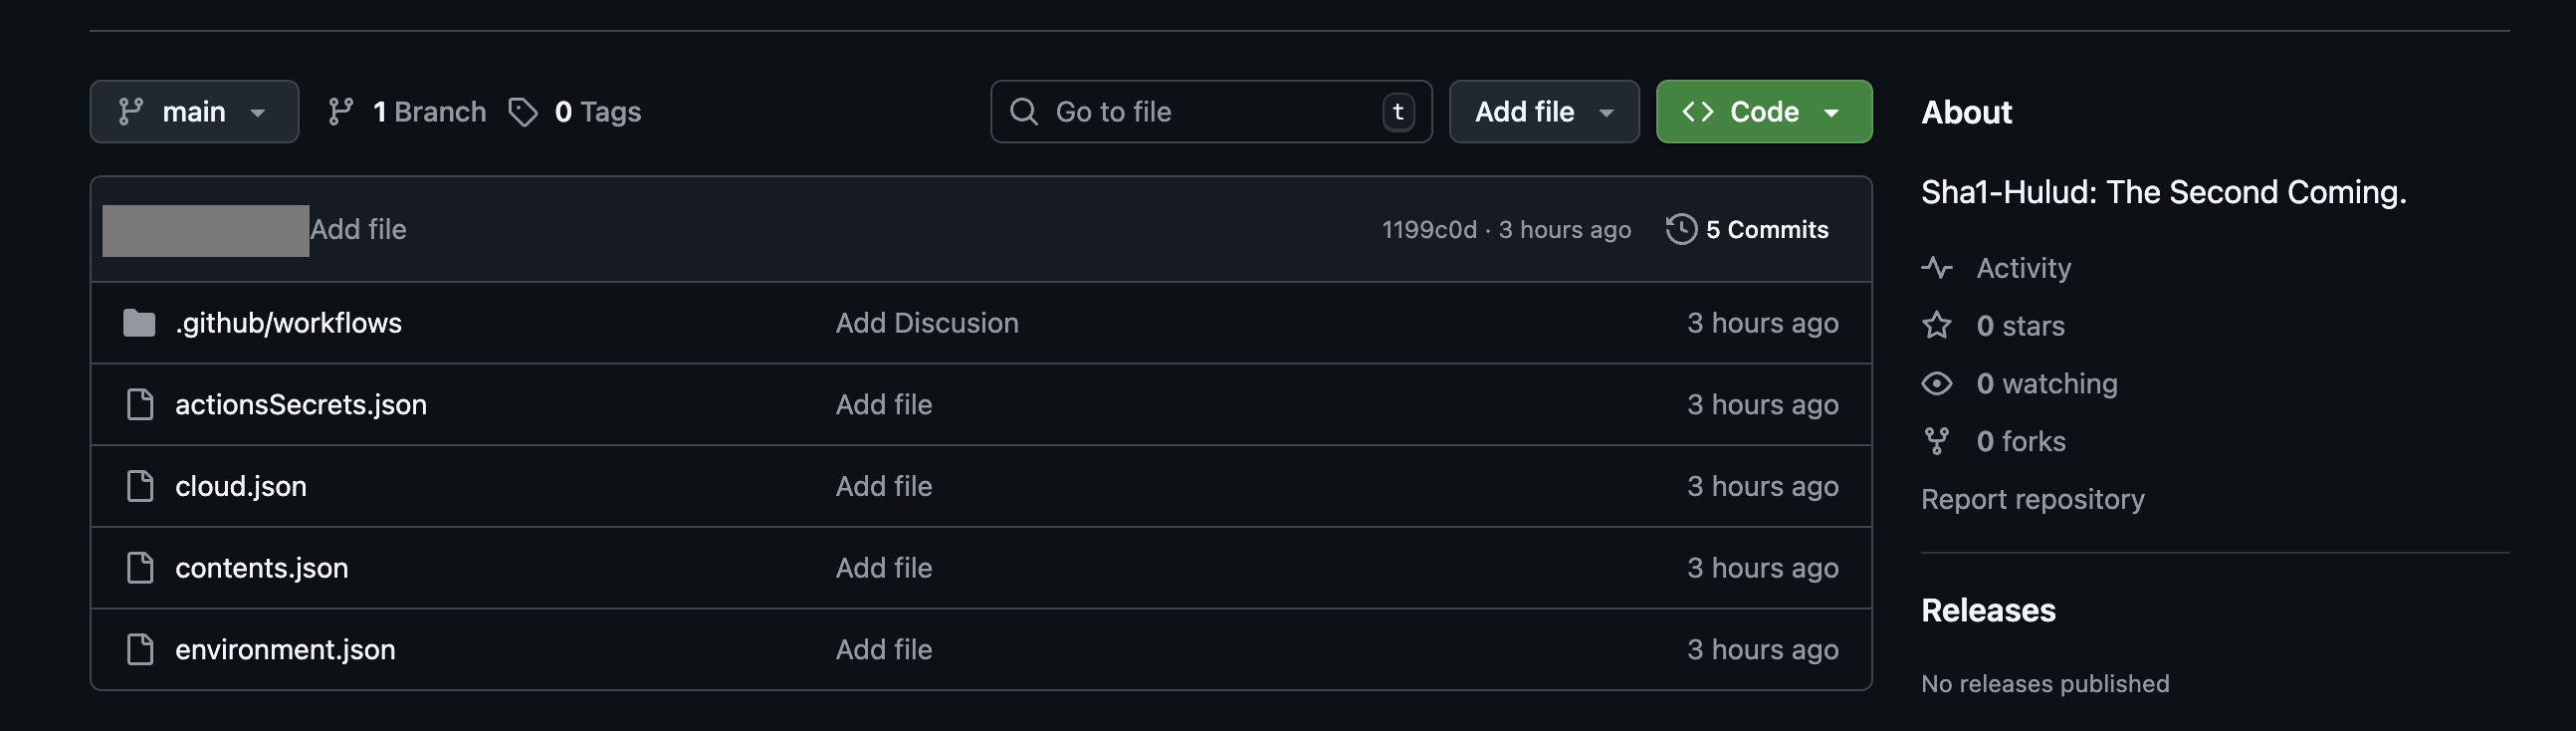Viewport: 2576px width, 731px height.
Task: Open the green Code dropdown
Action: click(x=1763, y=112)
